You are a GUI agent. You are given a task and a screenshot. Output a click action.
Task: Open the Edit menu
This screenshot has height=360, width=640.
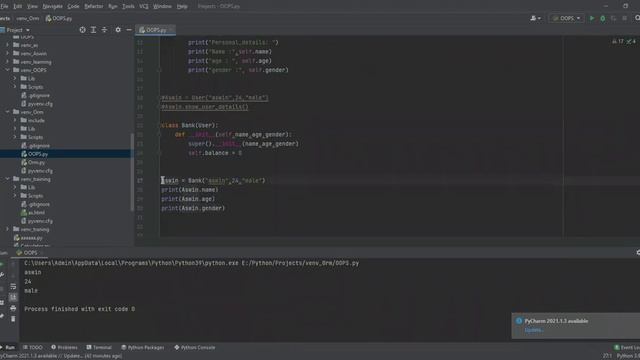[x=18, y=6]
